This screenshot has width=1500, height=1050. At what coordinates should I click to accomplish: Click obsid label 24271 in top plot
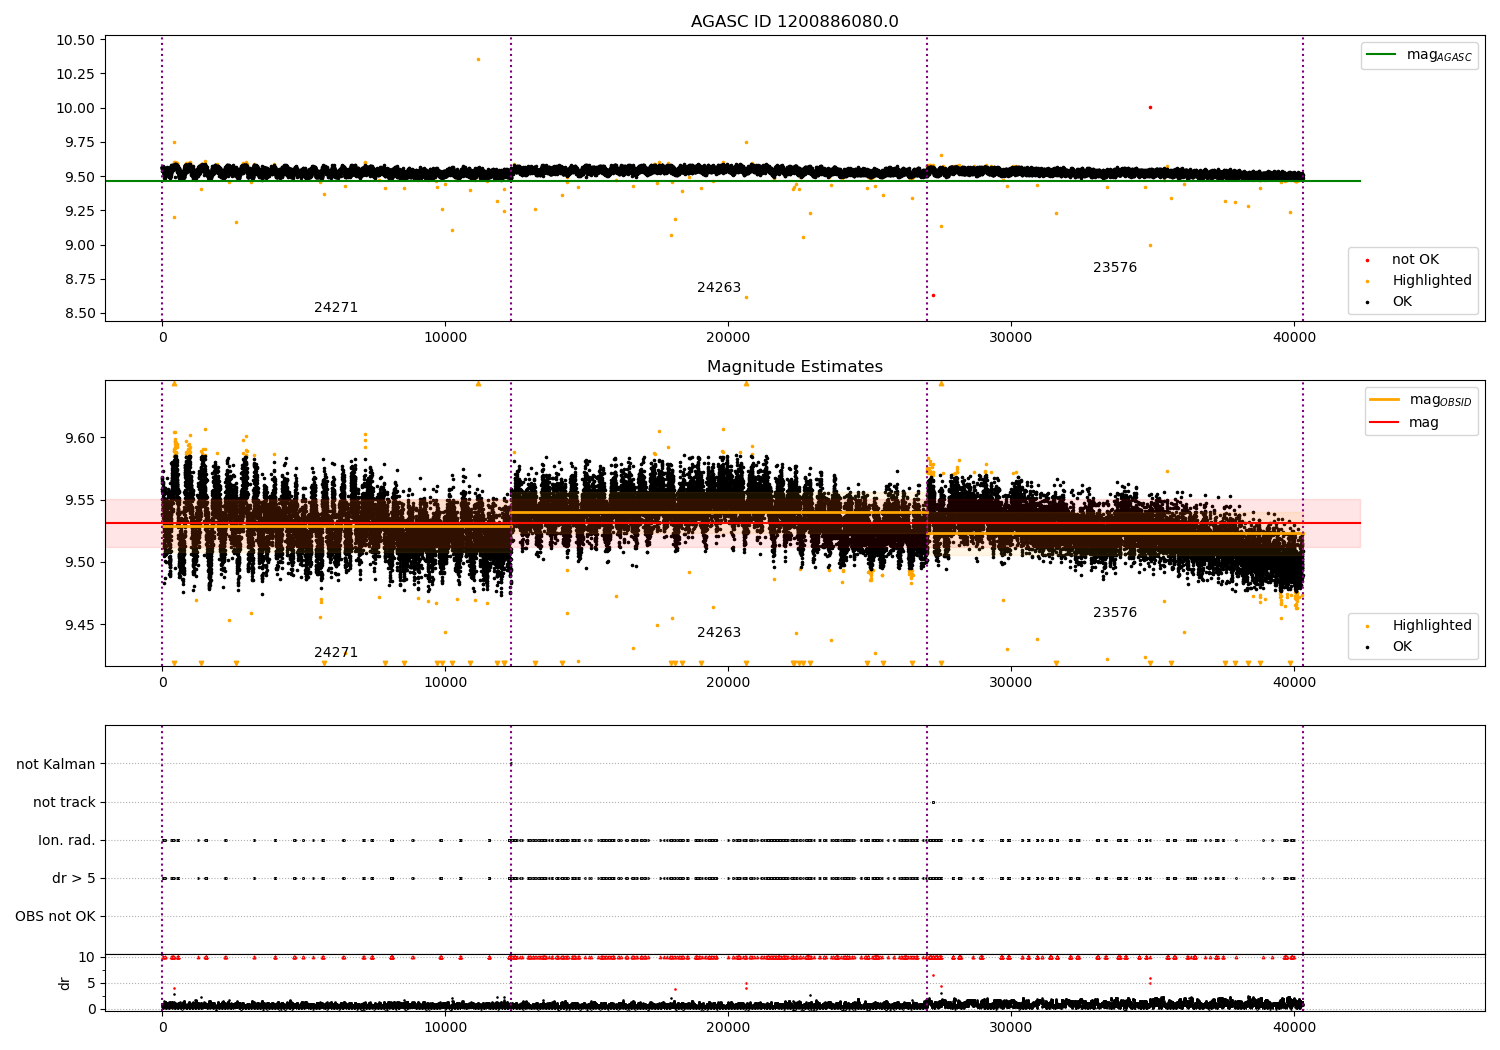coord(336,308)
